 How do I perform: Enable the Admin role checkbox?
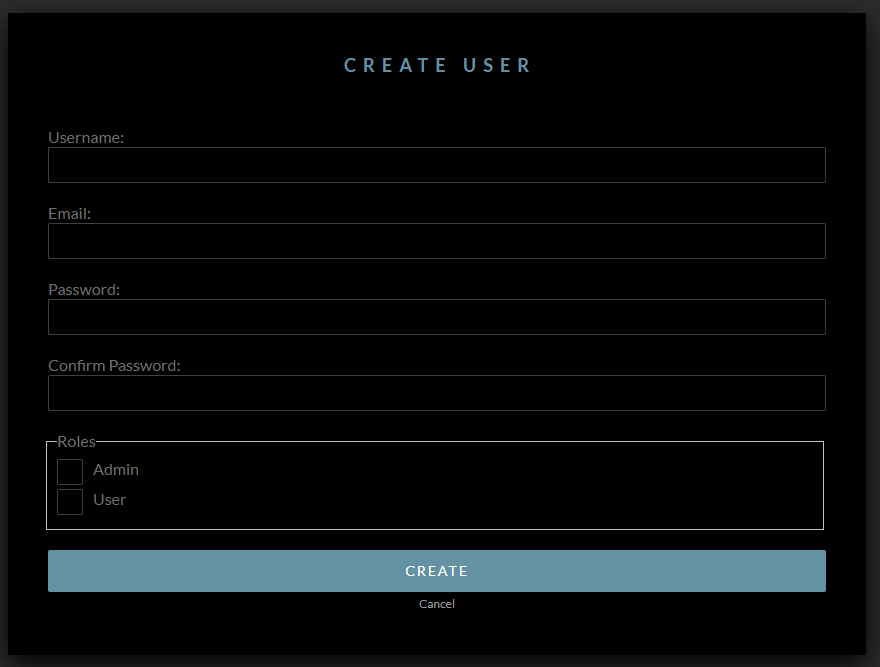pos(70,472)
